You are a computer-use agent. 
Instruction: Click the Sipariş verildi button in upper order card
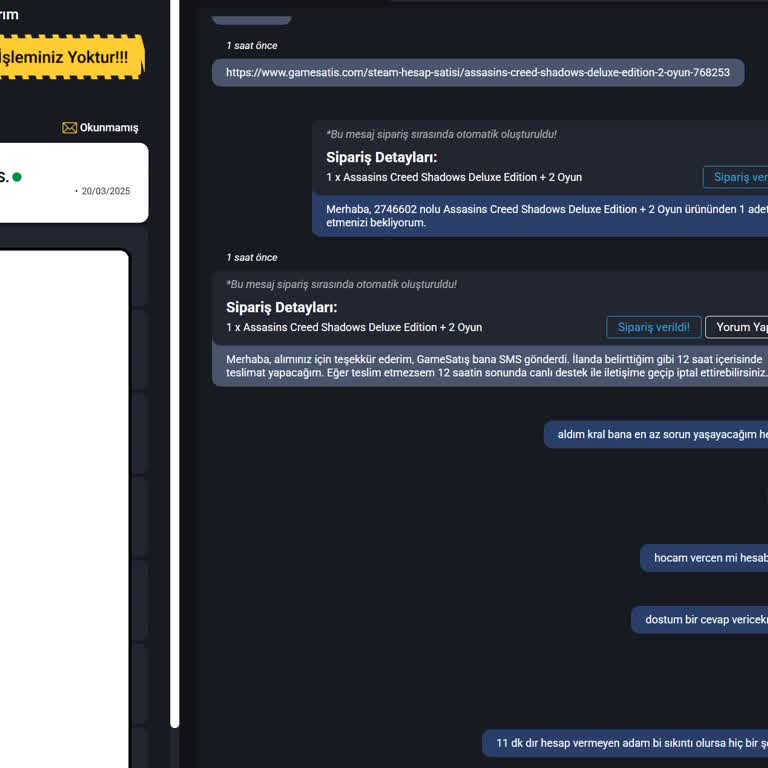(736, 177)
